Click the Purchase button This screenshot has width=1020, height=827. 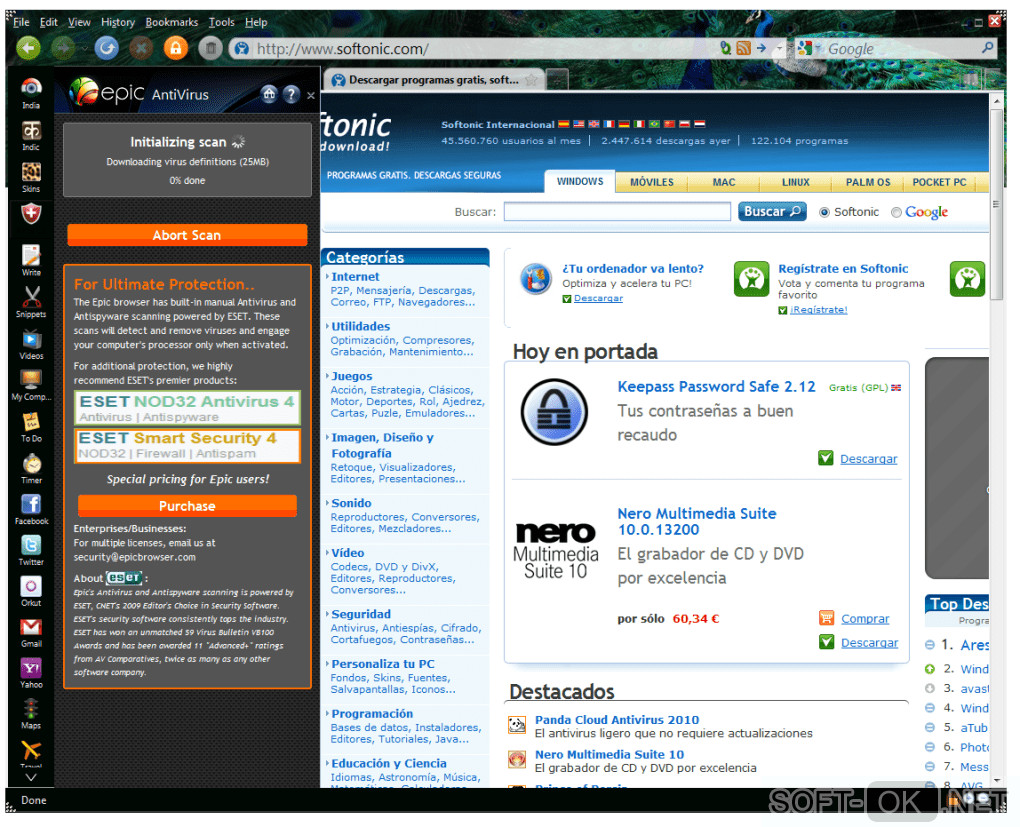click(x=187, y=506)
